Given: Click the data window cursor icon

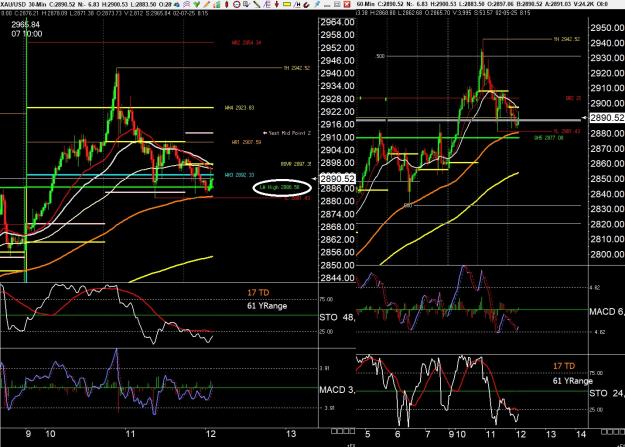Looking at the screenshot, I should [246, 4].
